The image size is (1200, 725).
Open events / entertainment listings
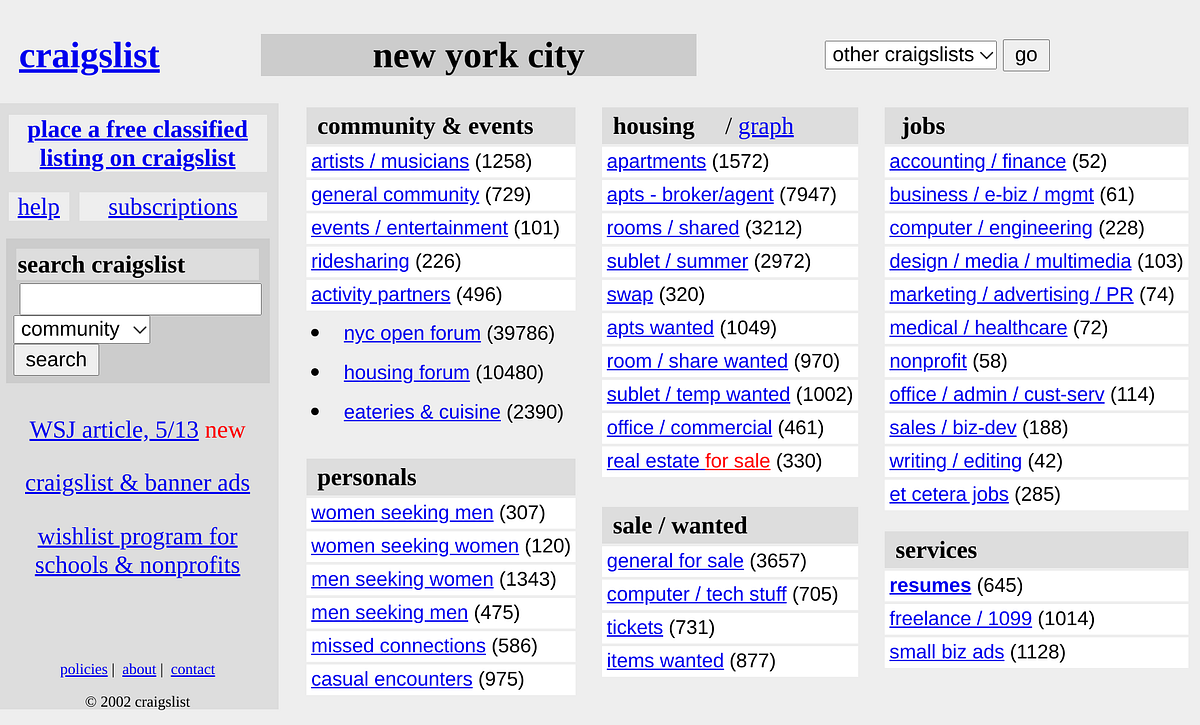(x=409, y=227)
